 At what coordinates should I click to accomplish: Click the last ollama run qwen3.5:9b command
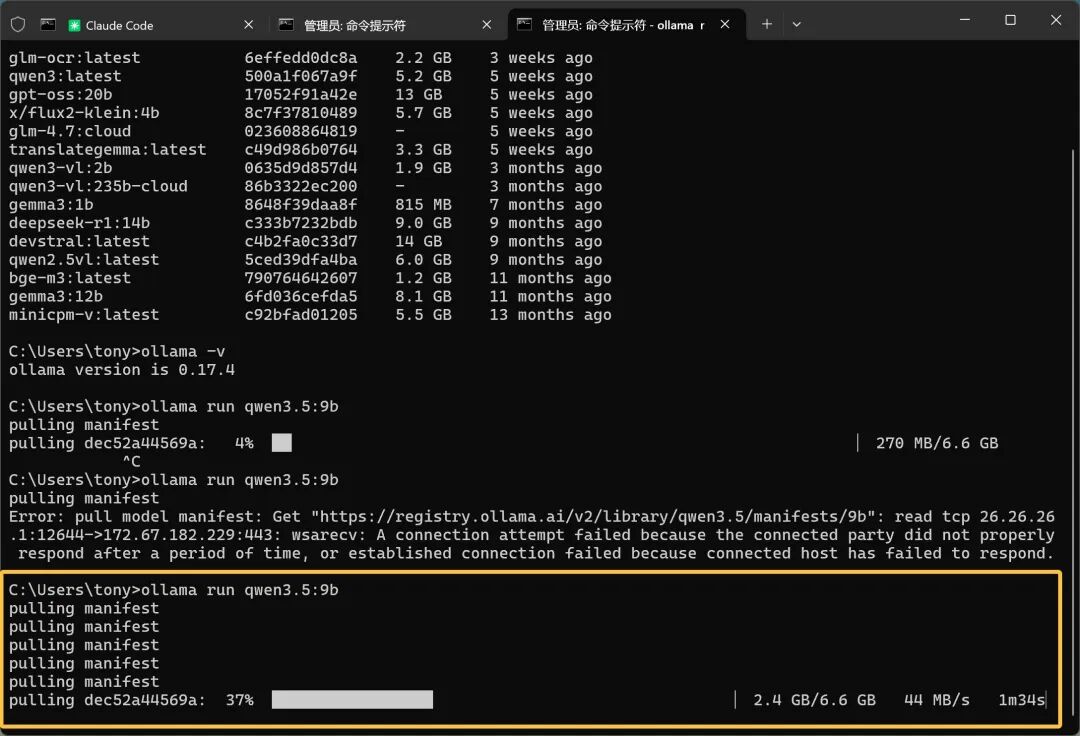click(174, 590)
